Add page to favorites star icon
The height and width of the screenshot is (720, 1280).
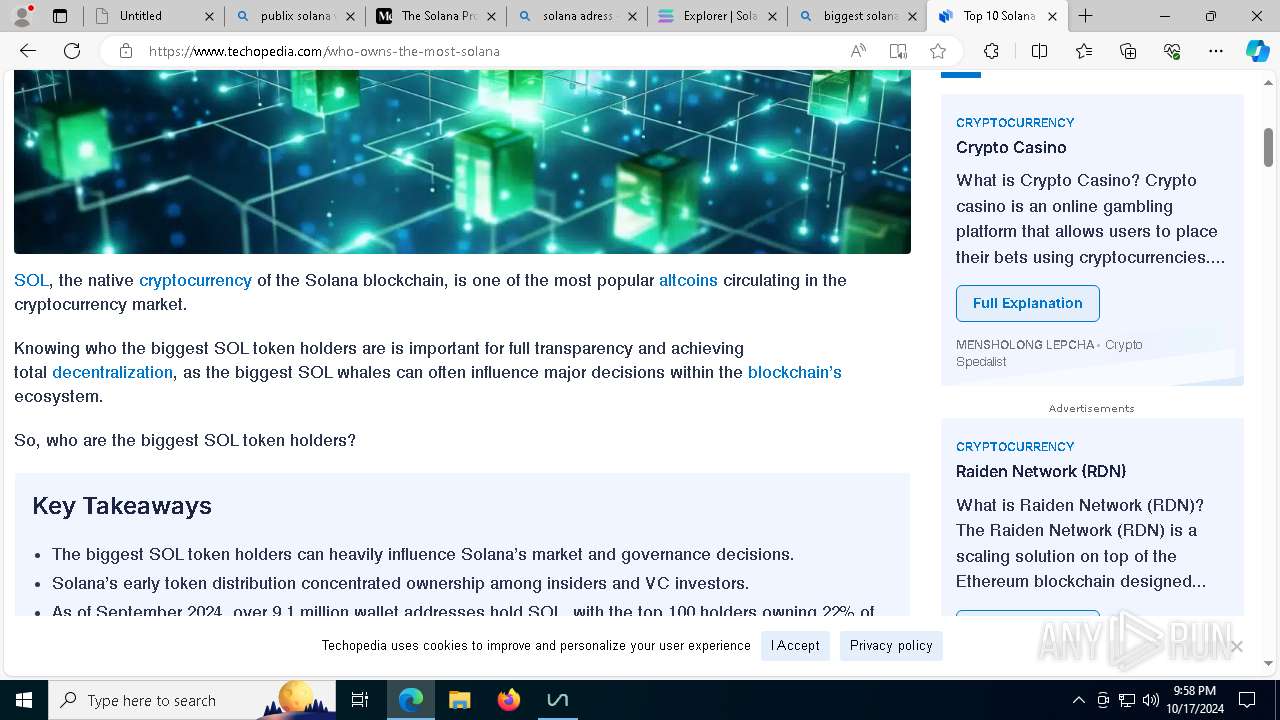tap(937, 51)
